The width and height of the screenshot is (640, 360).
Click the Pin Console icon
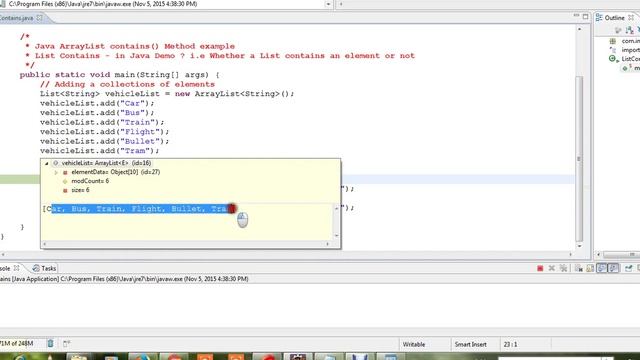(629, 268)
